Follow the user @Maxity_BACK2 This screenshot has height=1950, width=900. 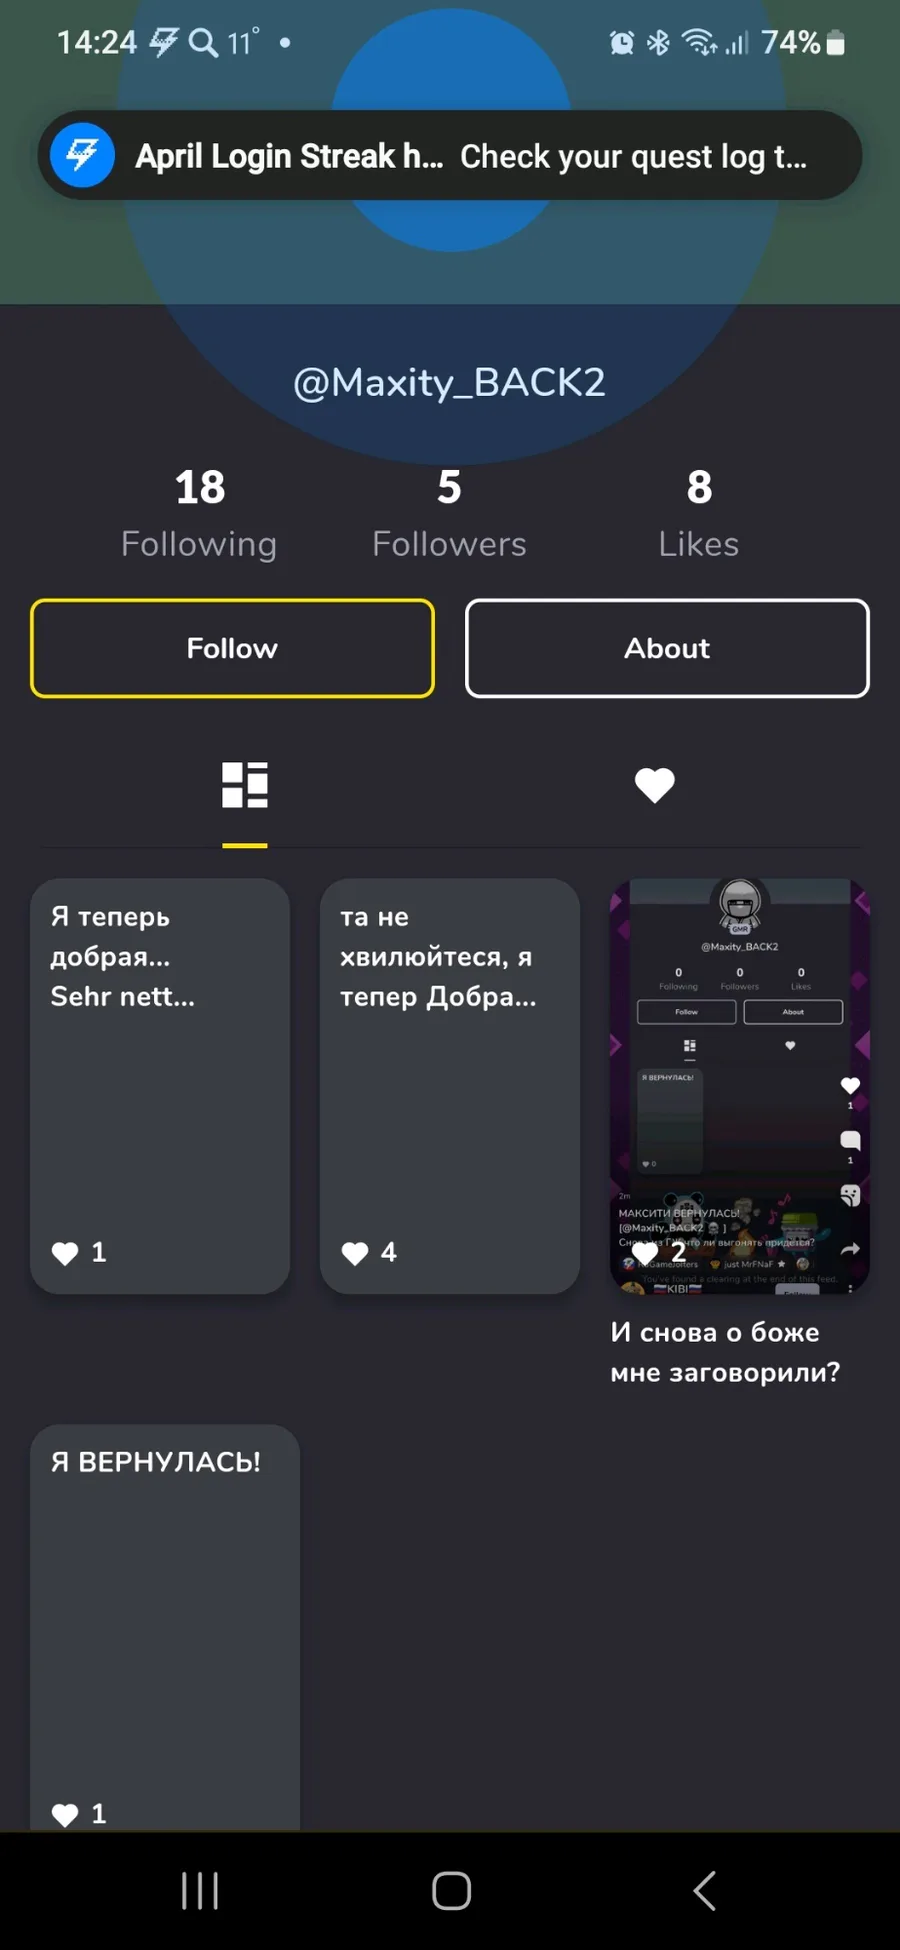point(232,648)
